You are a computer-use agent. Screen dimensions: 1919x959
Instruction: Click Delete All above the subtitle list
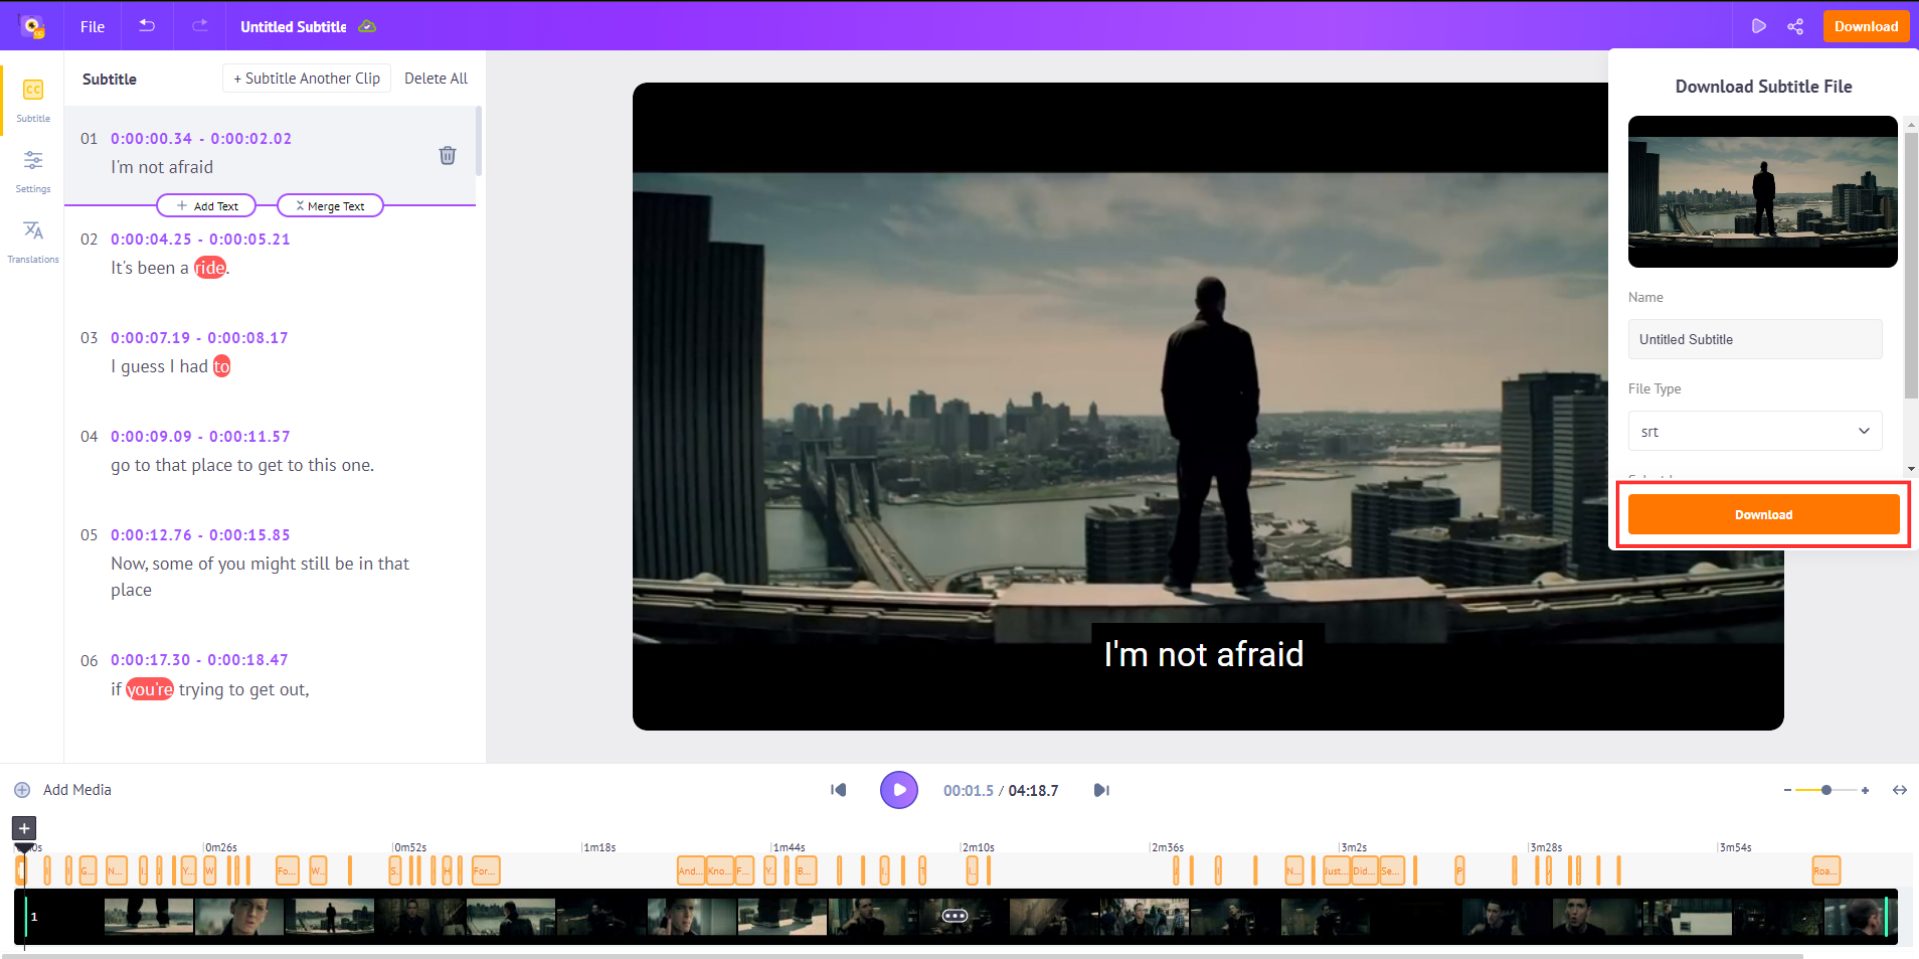pos(435,78)
